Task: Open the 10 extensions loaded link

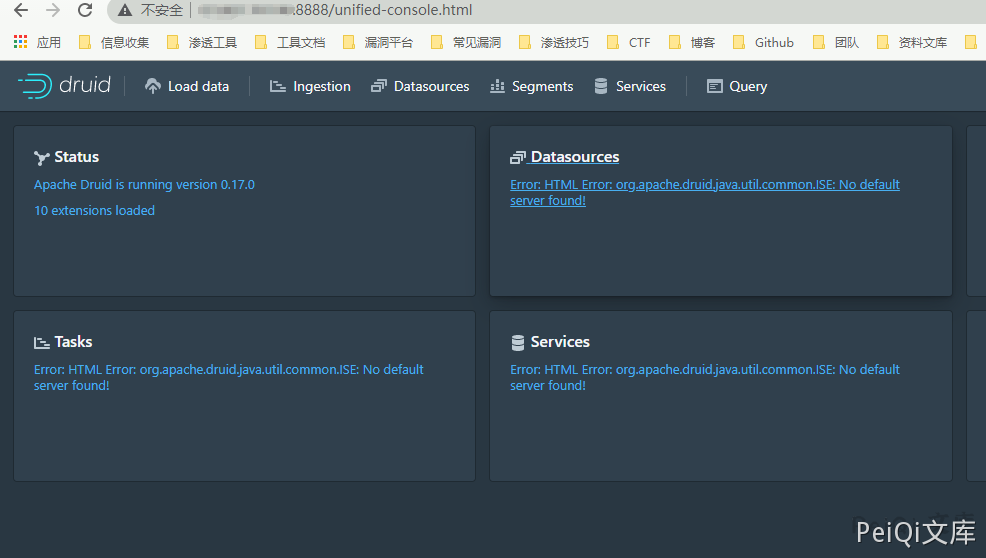Action: tap(94, 211)
